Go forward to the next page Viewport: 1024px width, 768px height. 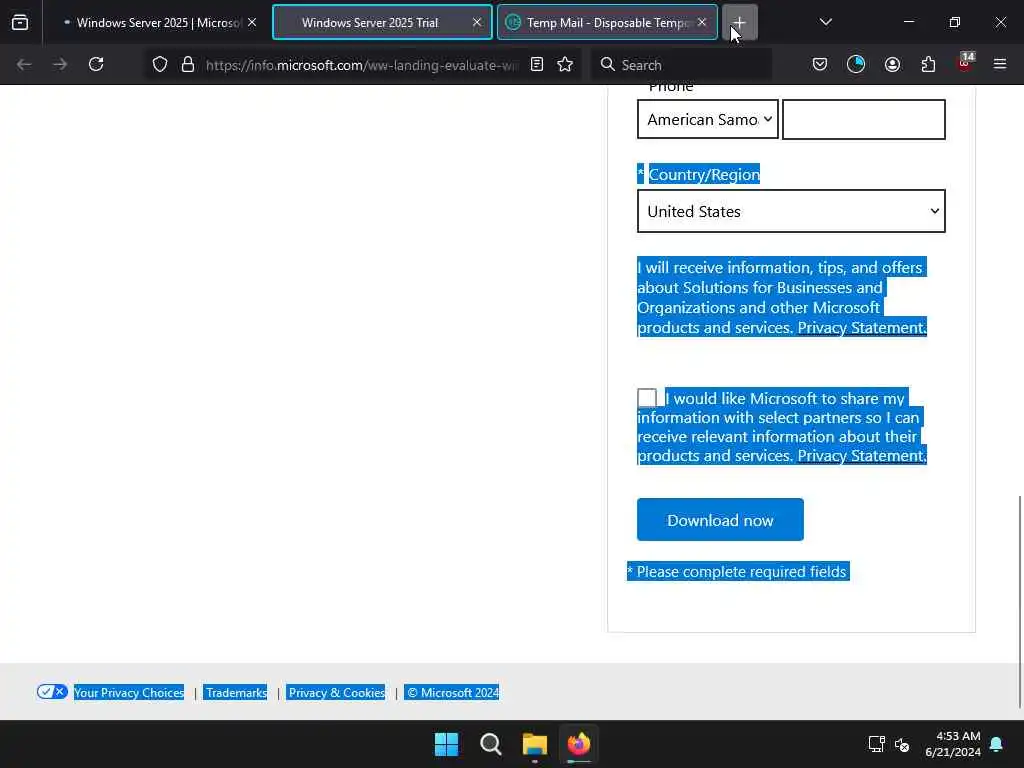pos(59,64)
